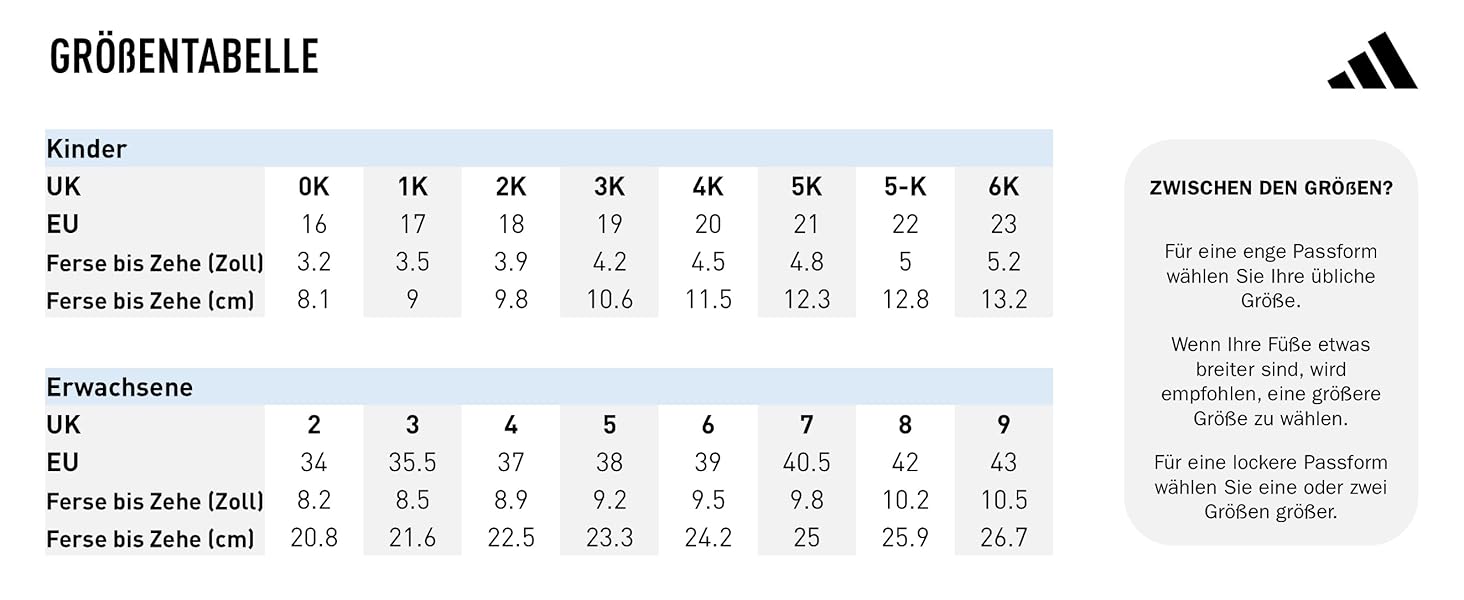Click adult Ferse bis Zehe (cm) label
Screen dimensions: 1464x600
coord(151,538)
